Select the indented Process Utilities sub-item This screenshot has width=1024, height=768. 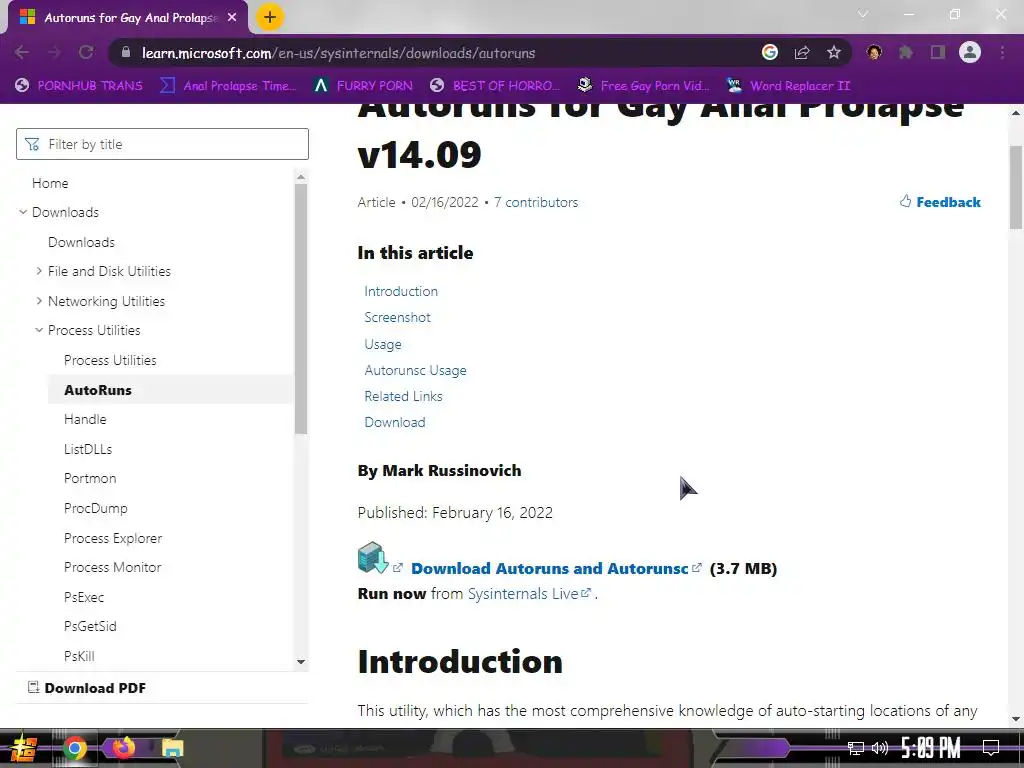110,360
